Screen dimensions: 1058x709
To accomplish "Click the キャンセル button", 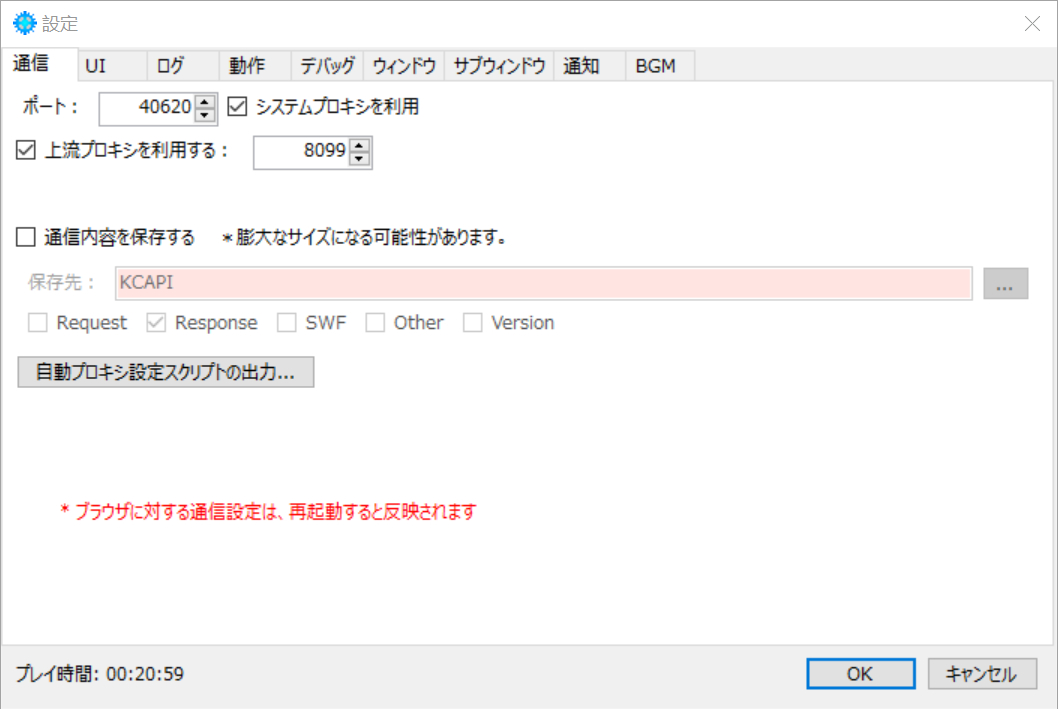I will point(982,673).
